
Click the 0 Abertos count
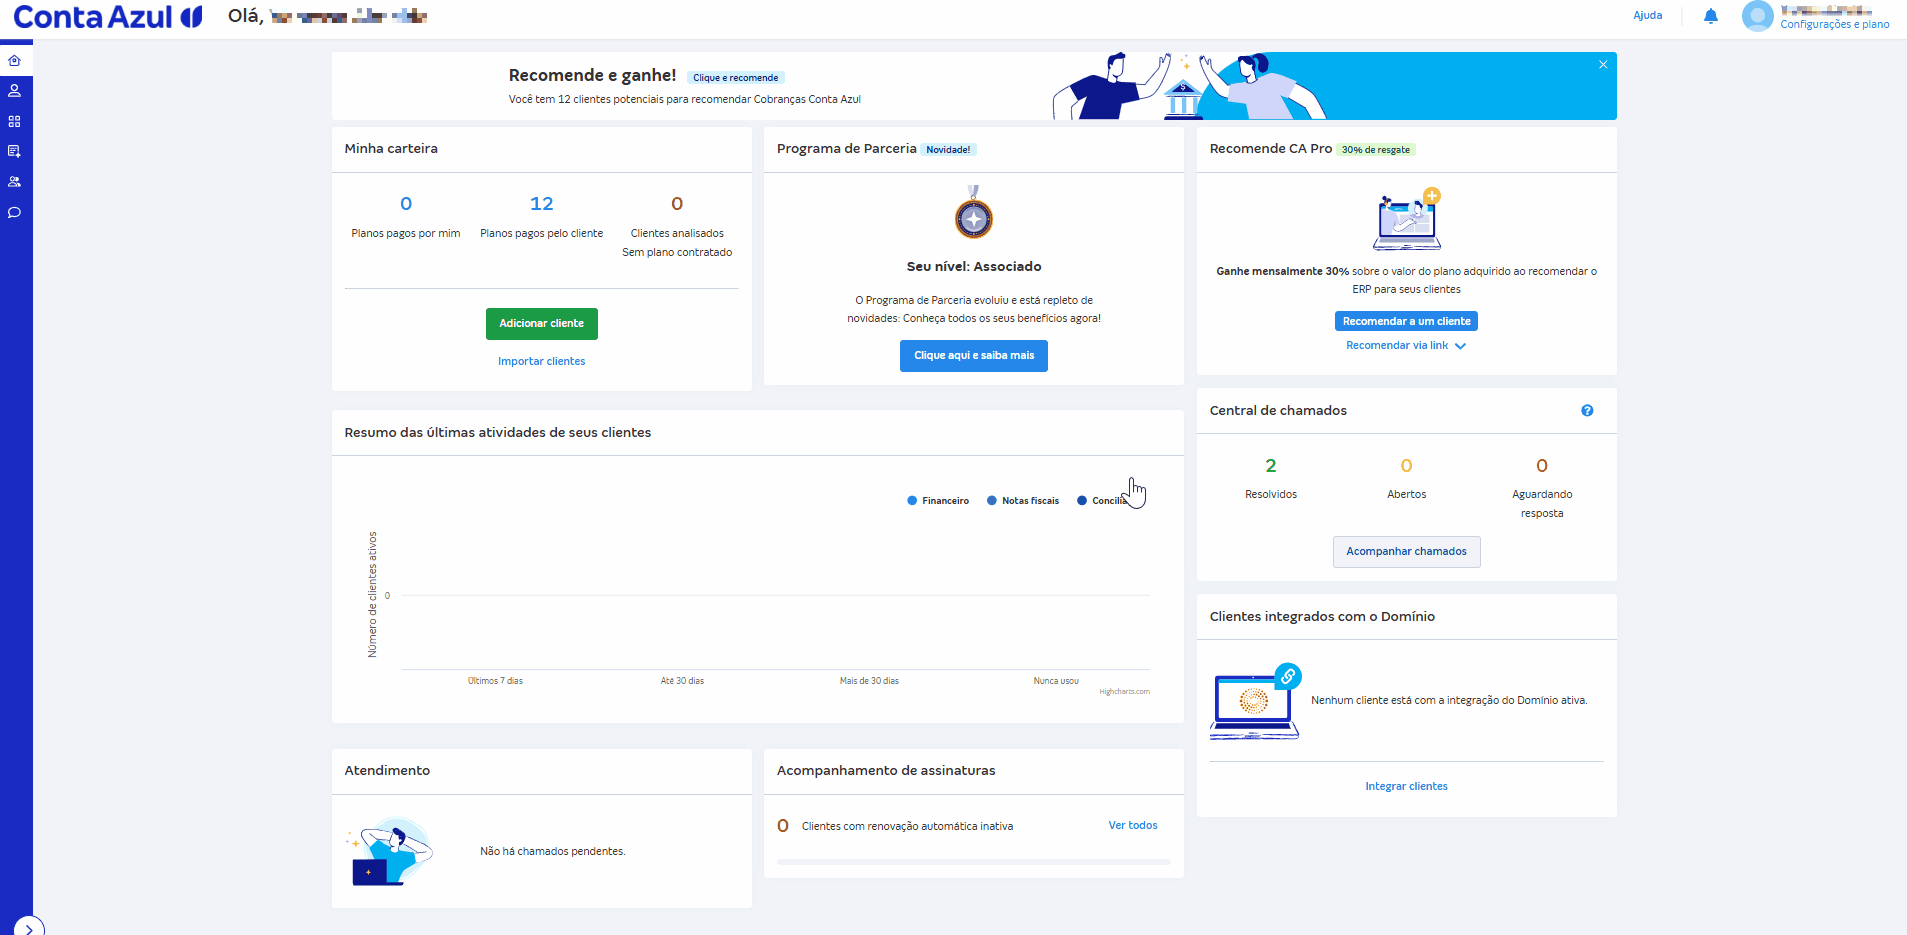[1406, 466]
